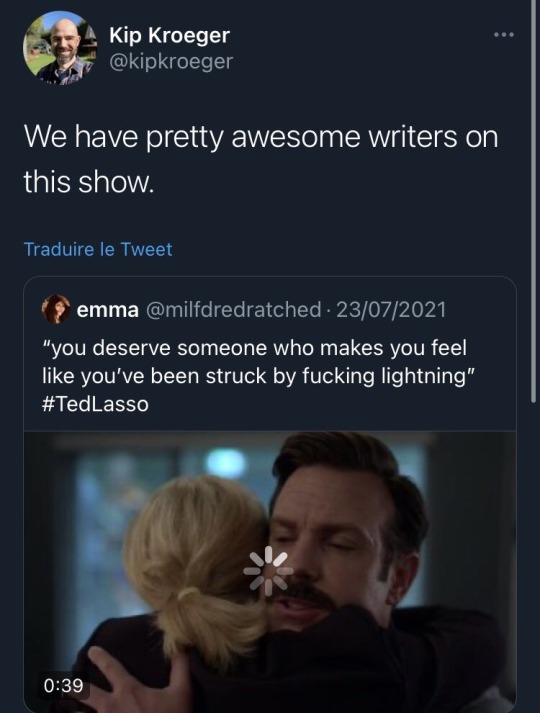
Task: Open the quoted tweet date 23/07/2021
Action: [391, 310]
